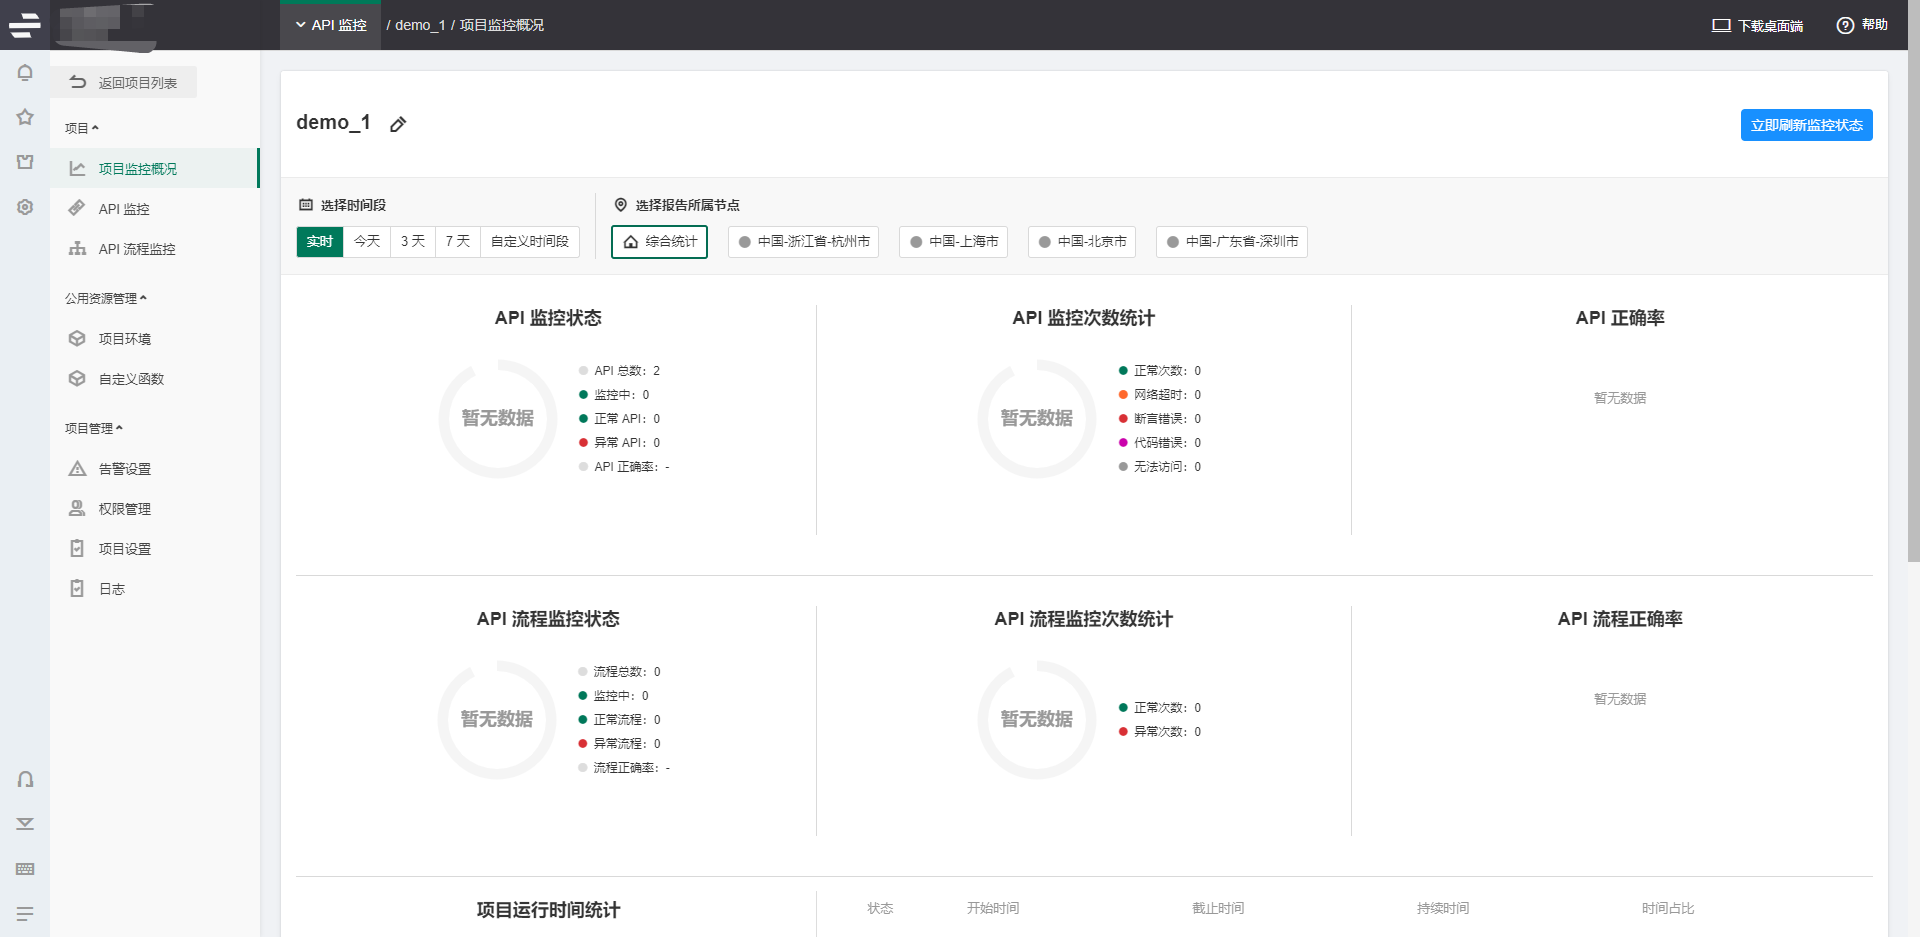Open the notification bell icon in left rail
The width and height of the screenshot is (1920, 937).
coord(25,72)
